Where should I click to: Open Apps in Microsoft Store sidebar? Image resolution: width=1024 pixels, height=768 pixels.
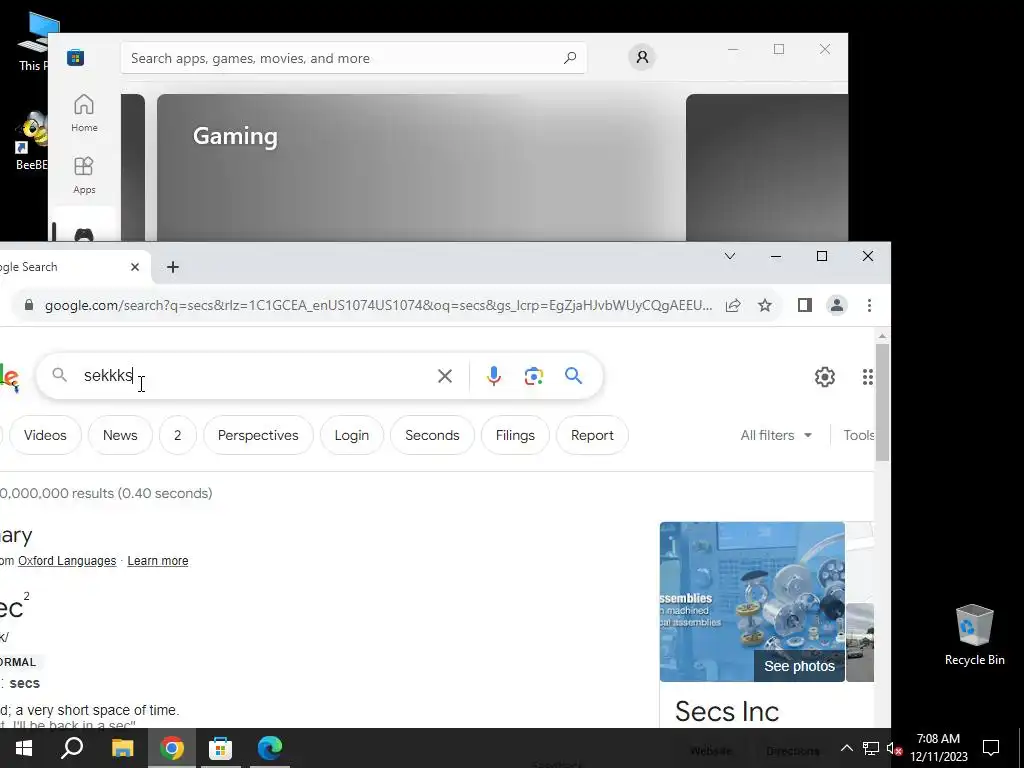click(84, 175)
